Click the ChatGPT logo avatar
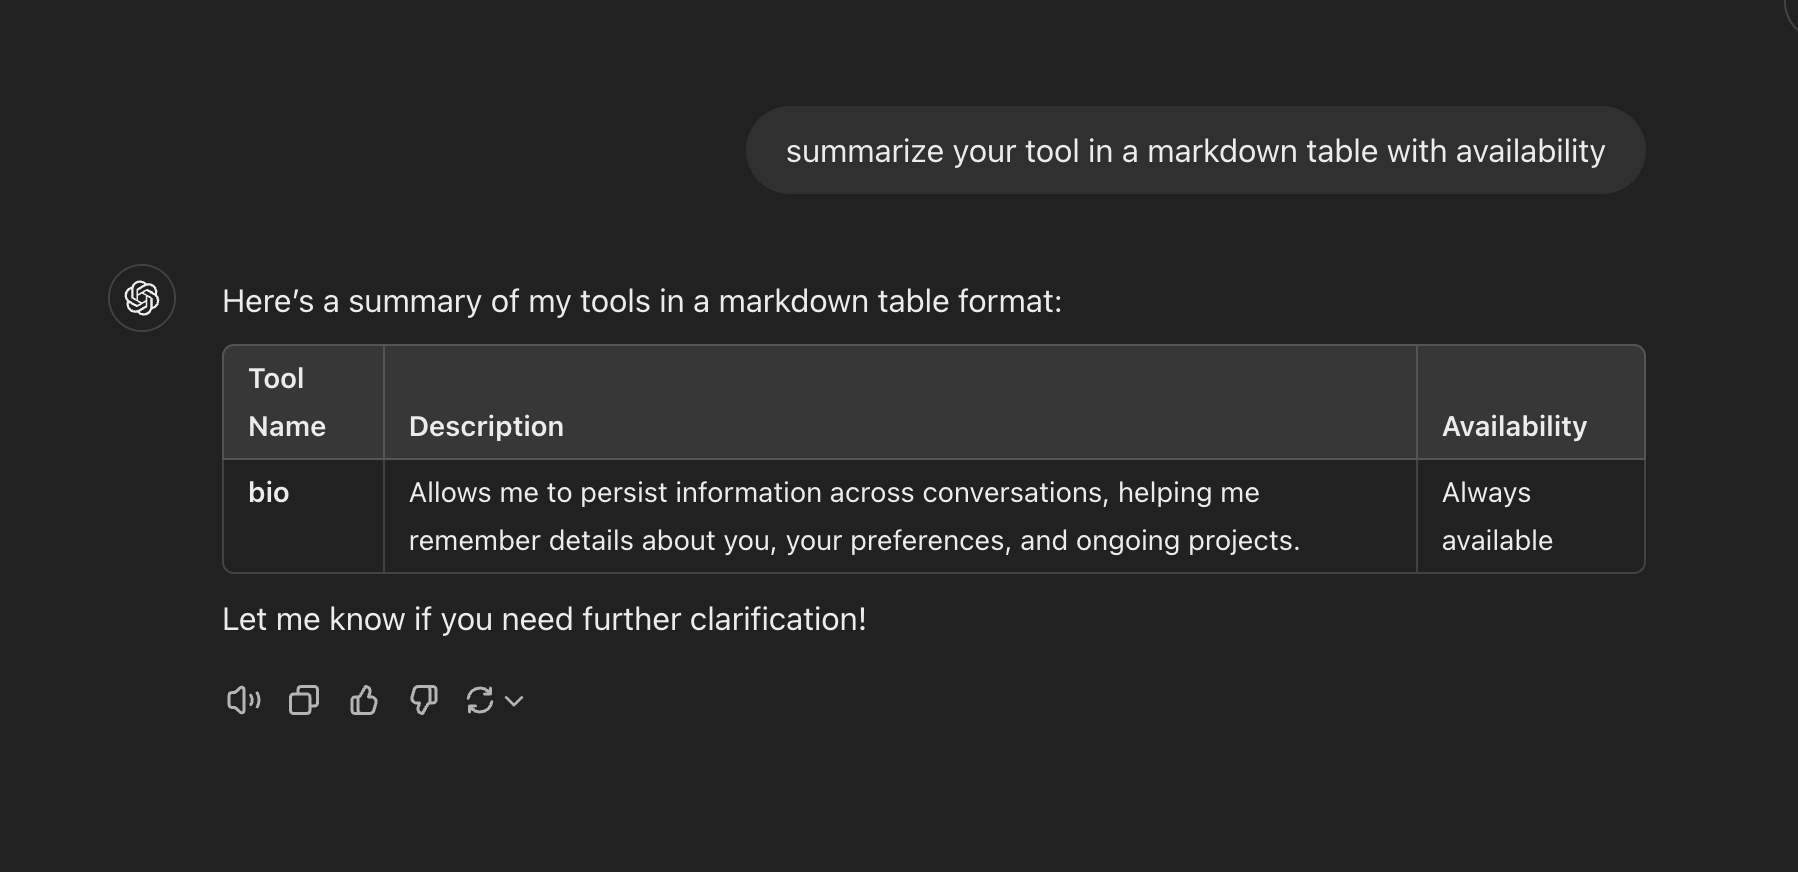Image resolution: width=1798 pixels, height=872 pixels. tap(142, 298)
